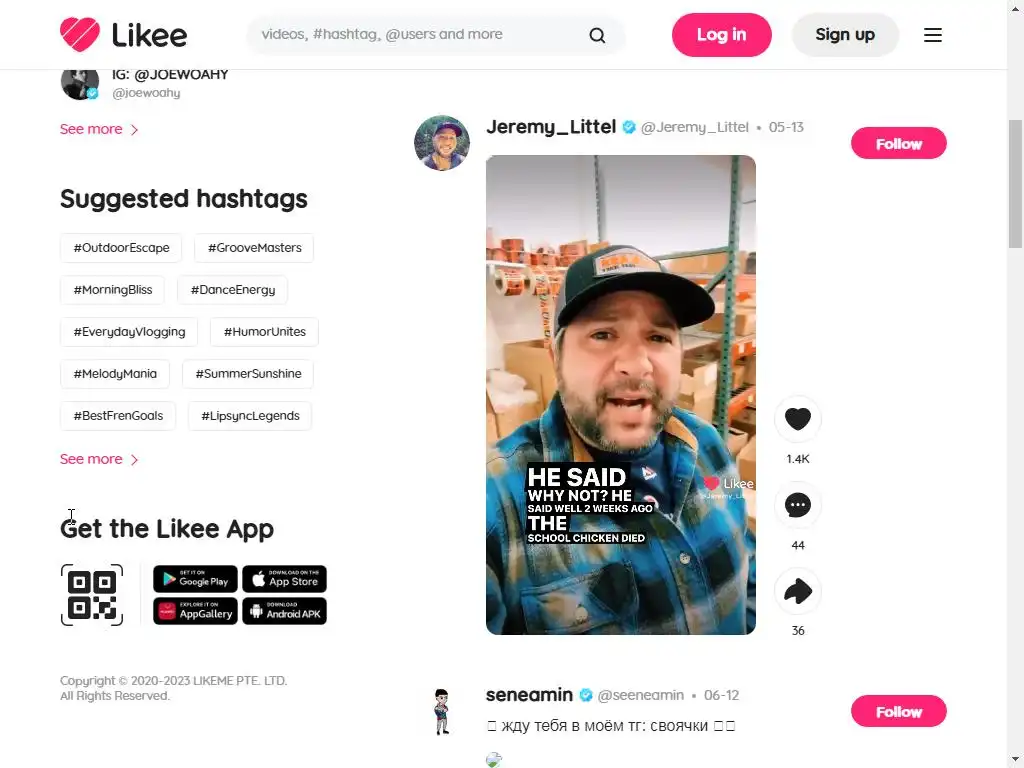Expand See more under suggested hashtags
This screenshot has width=1024, height=768.
coord(99,459)
